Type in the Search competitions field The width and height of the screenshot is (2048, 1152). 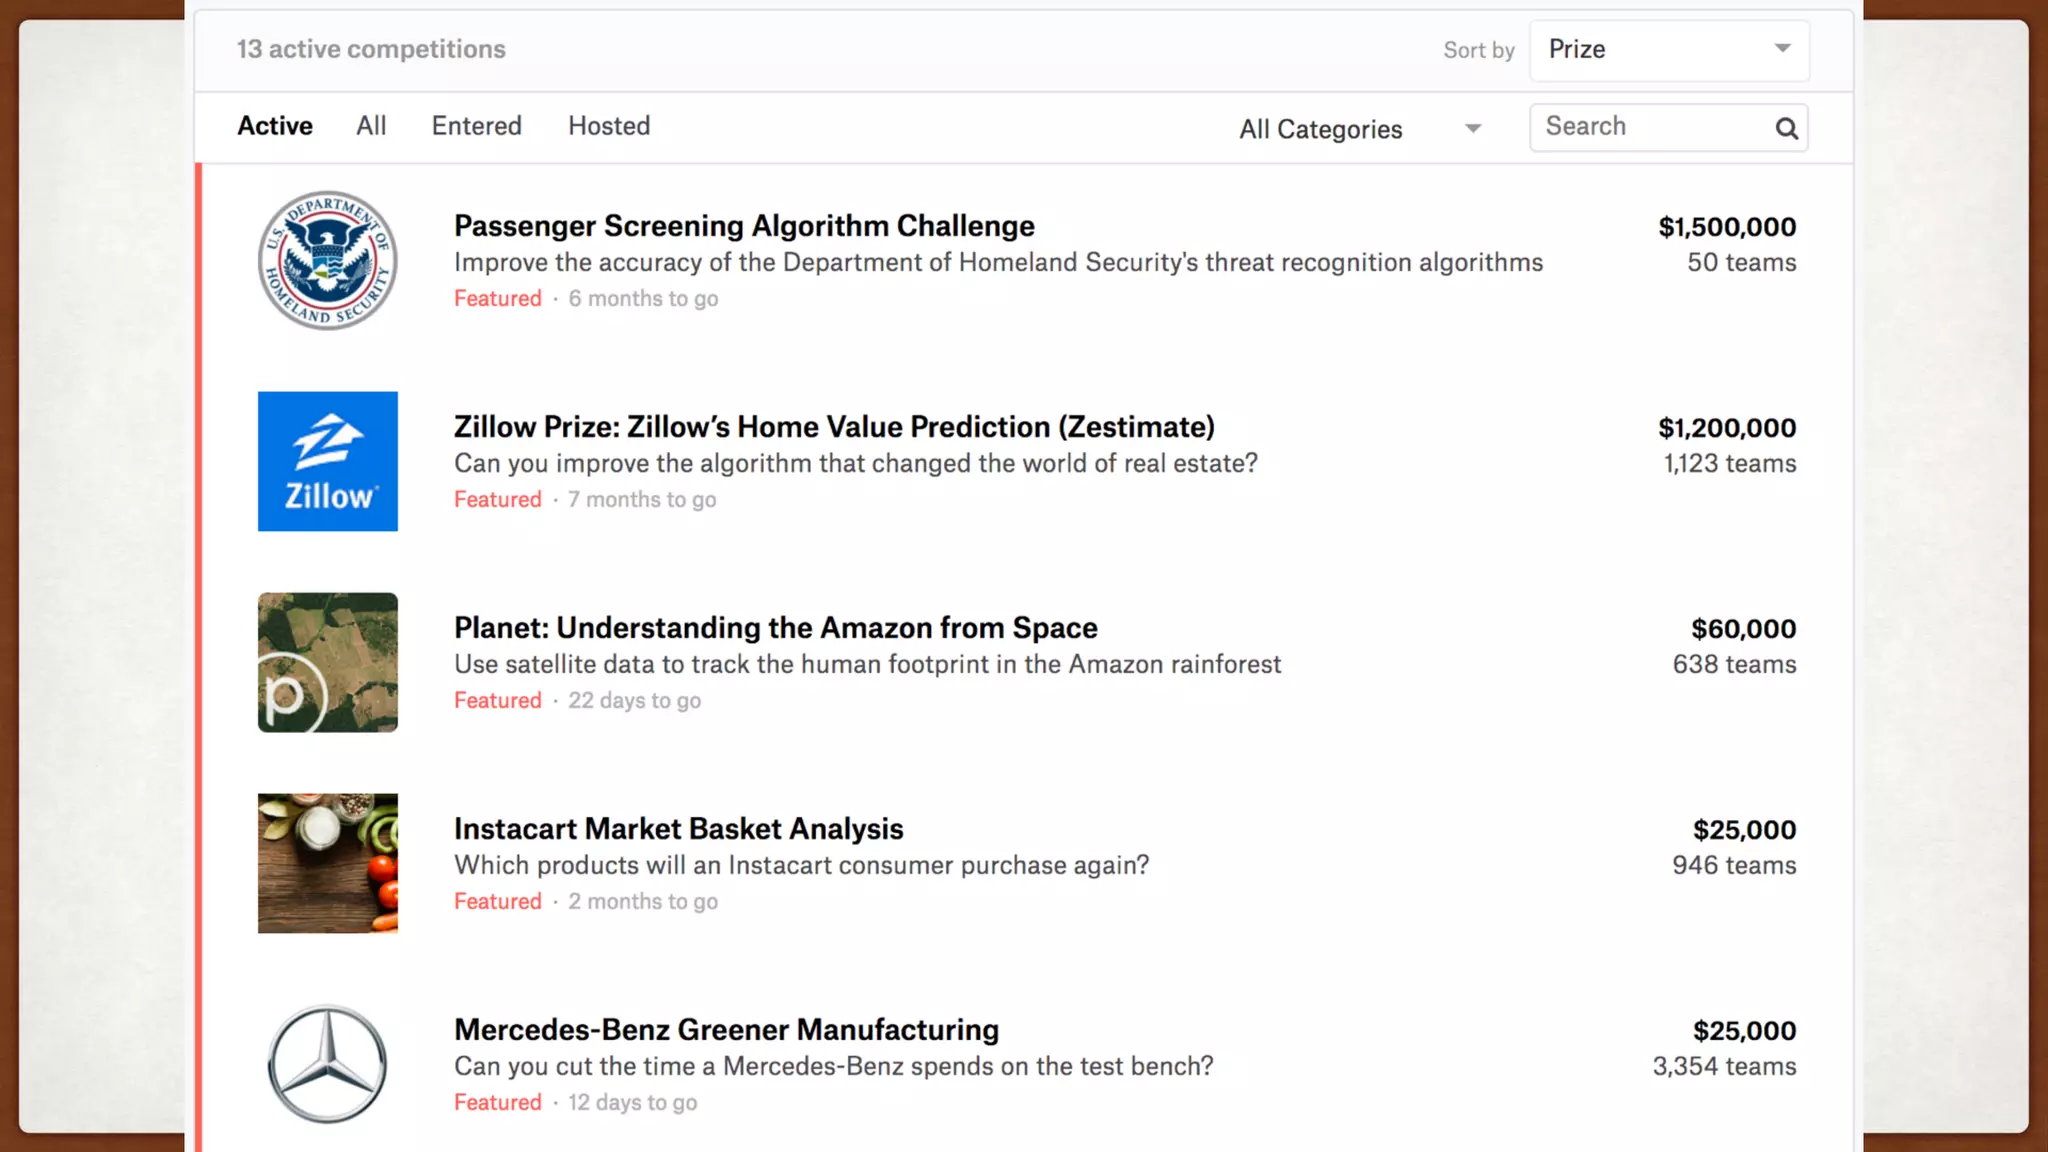(x=1652, y=127)
